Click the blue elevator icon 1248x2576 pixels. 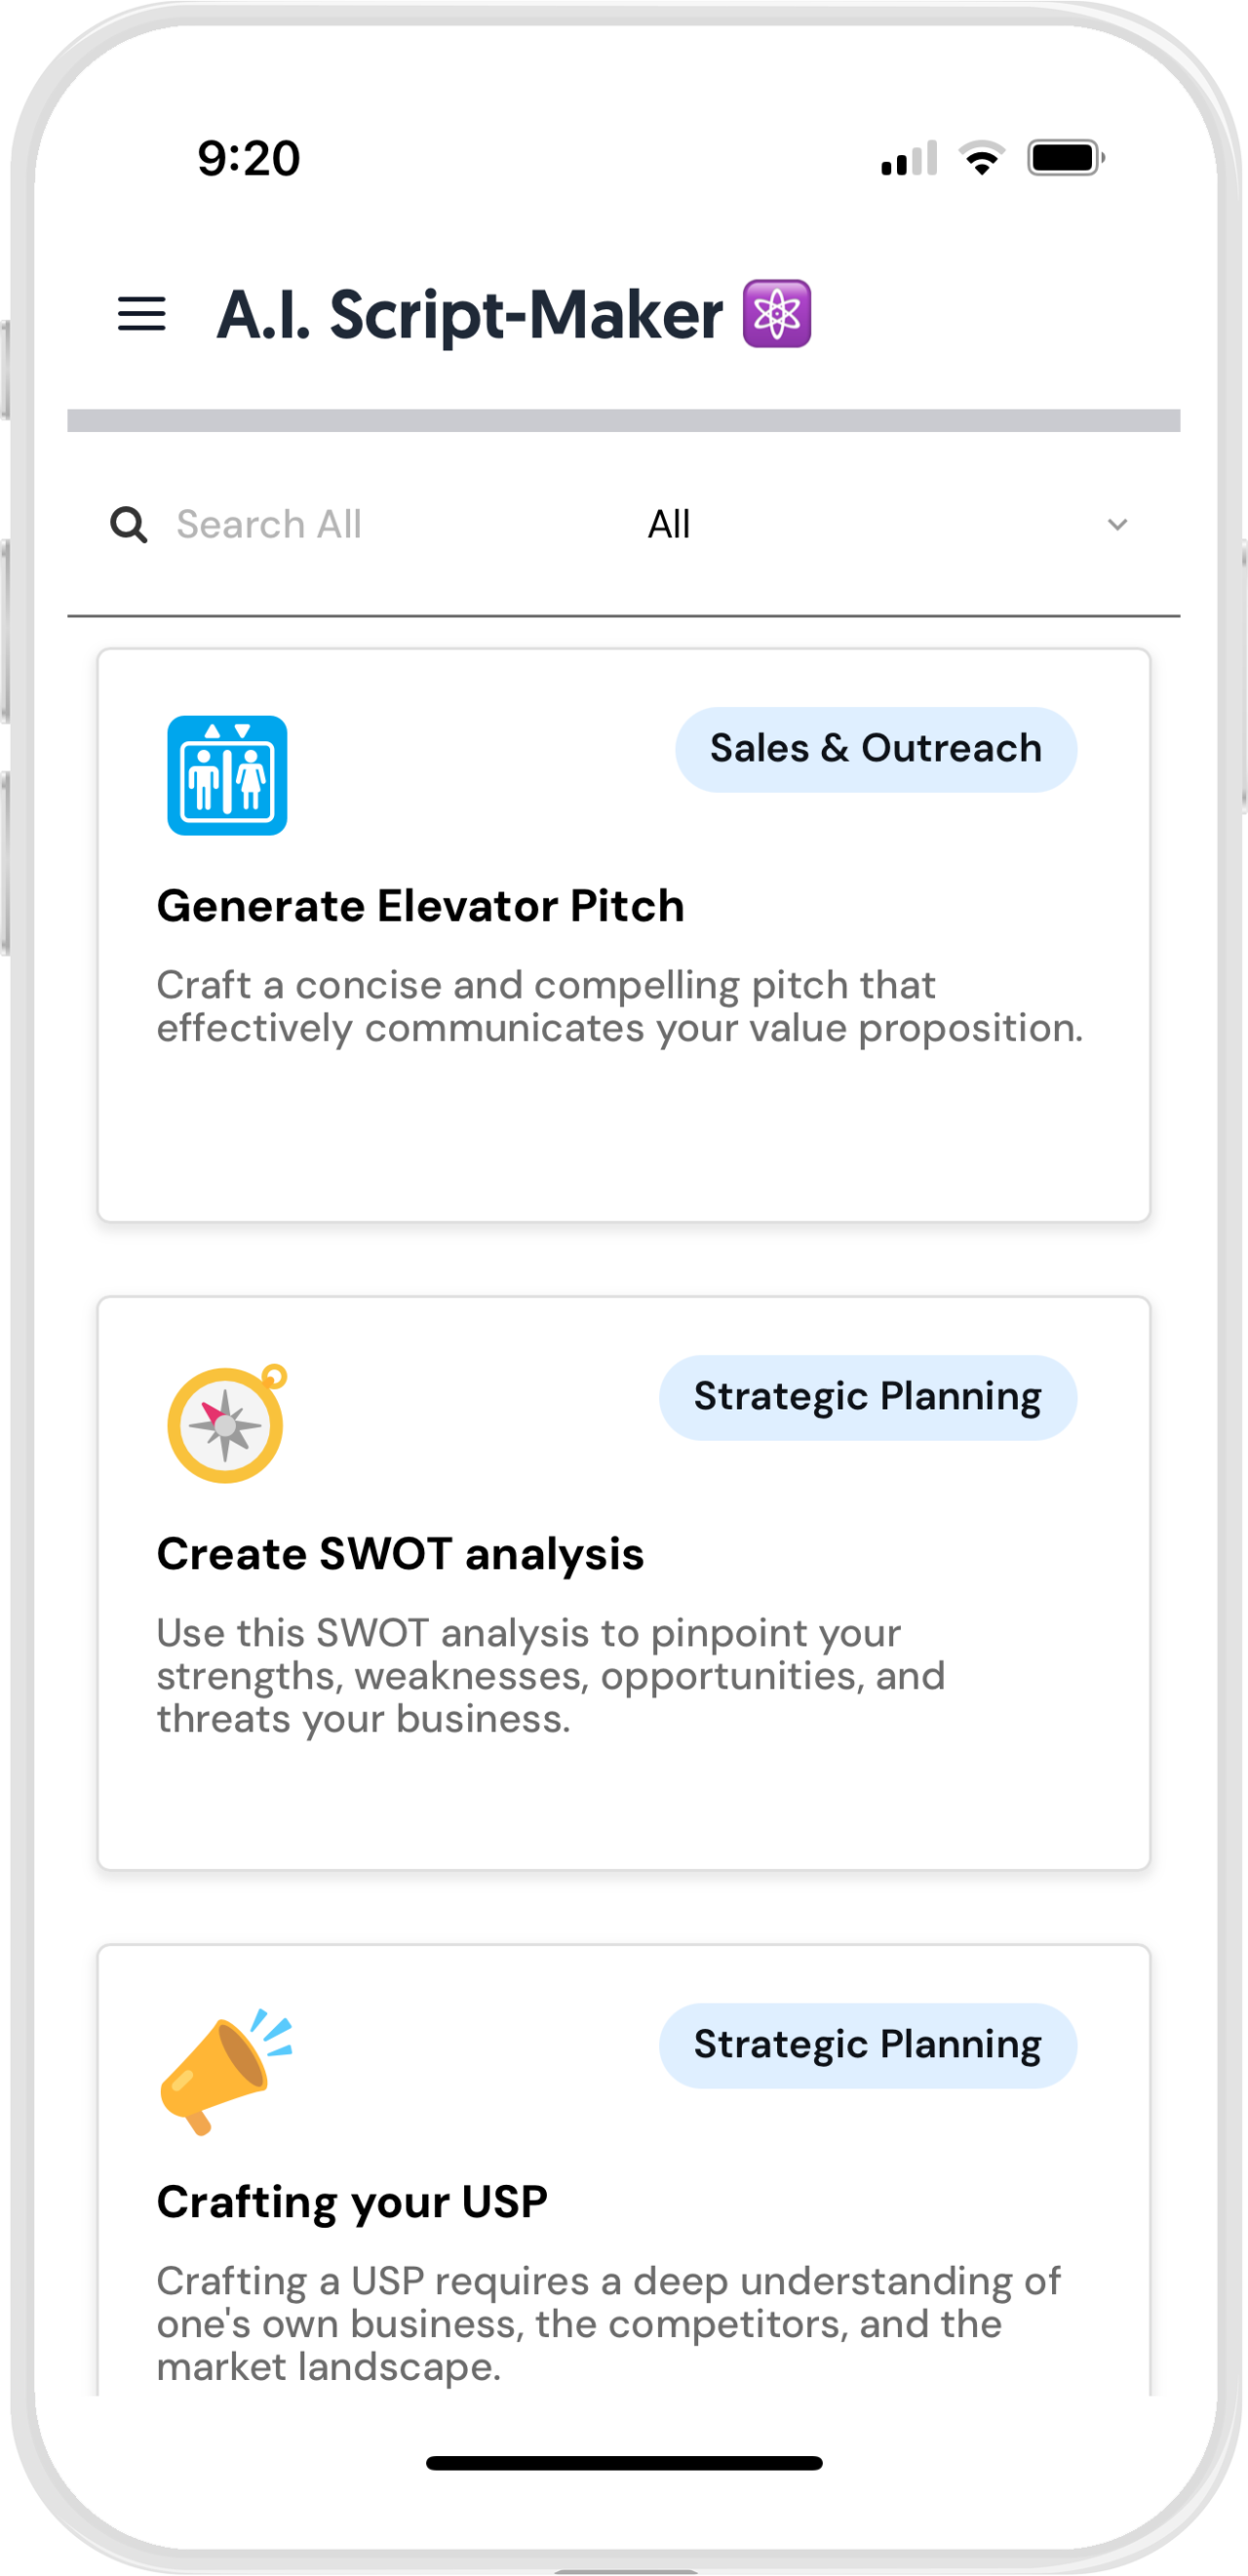click(x=227, y=775)
